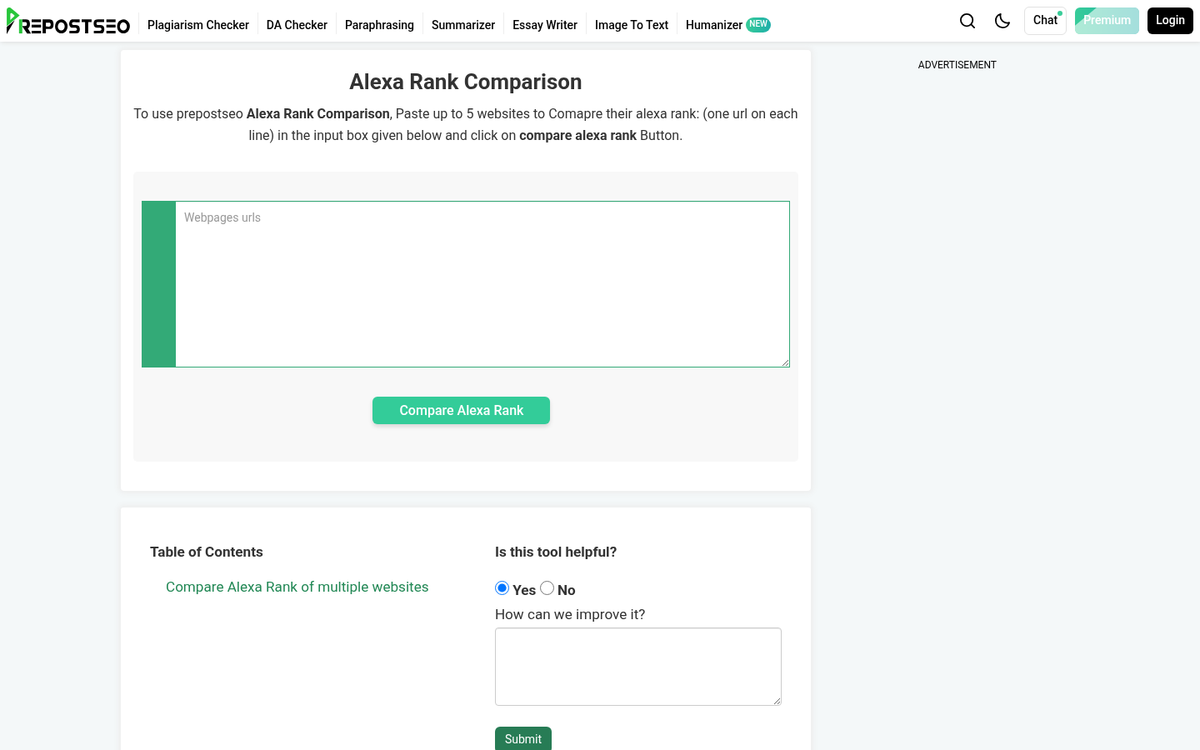Open the Chat panel

coord(1045,20)
